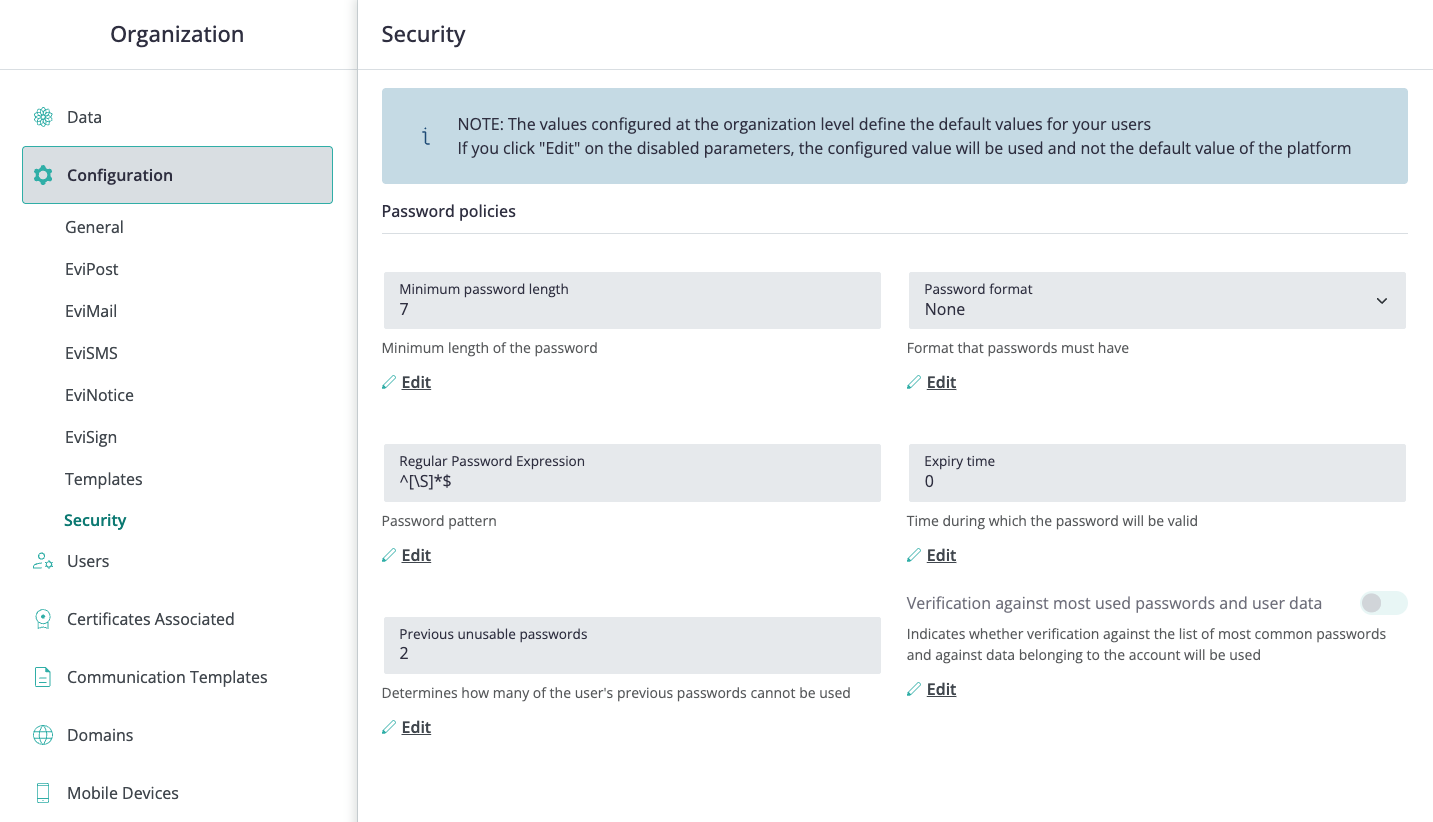Select Templates in the Configuration submenu

tap(104, 479)
